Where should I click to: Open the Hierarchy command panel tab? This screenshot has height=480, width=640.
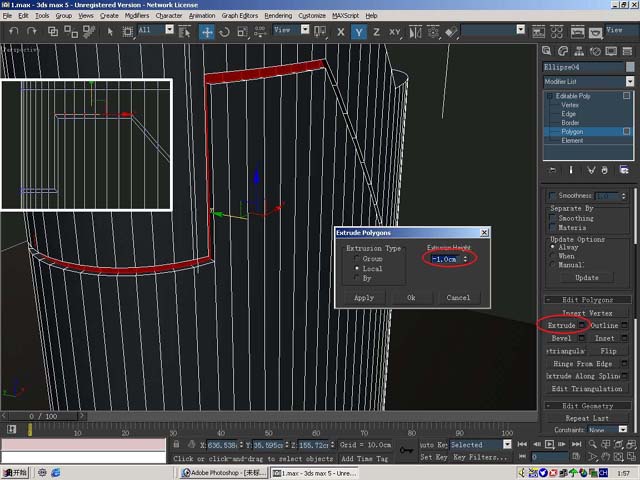point(581,50)
